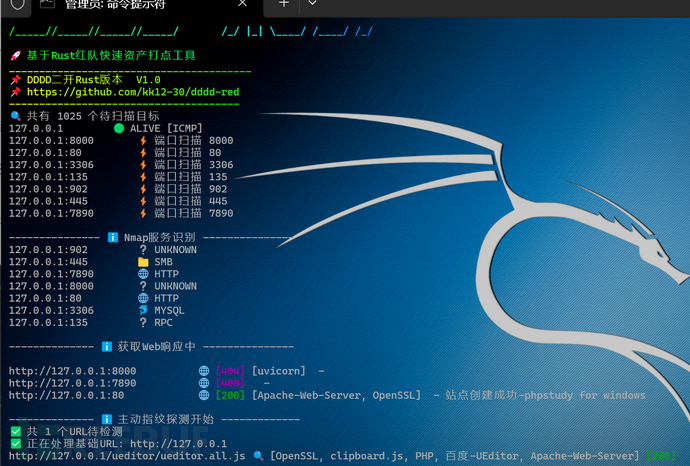Click the lightning icon on port 8000 row

click(143, 140)
